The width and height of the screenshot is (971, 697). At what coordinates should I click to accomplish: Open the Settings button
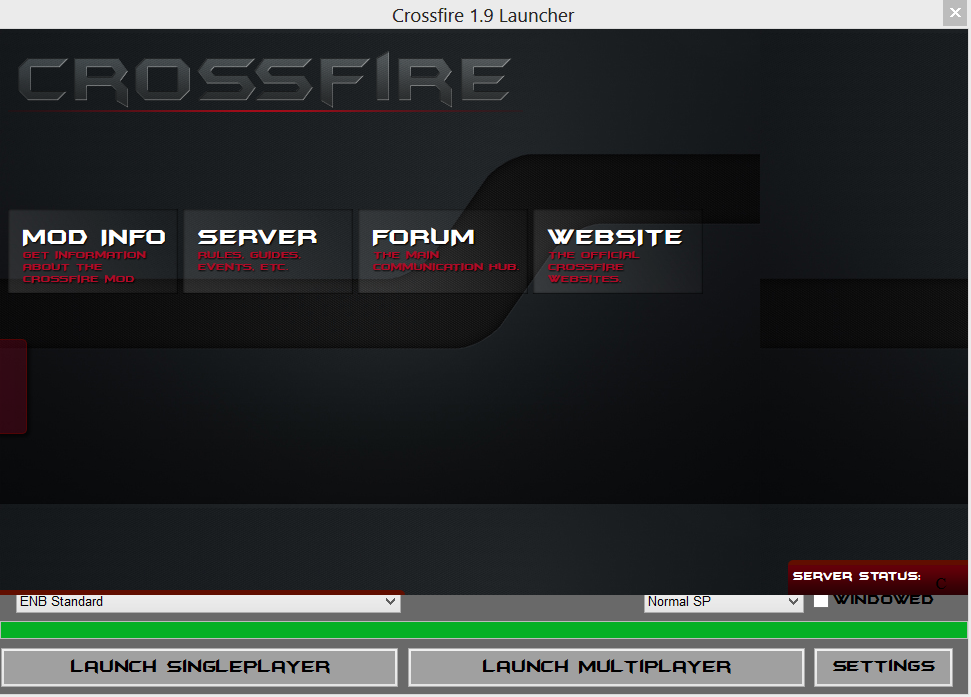tap(883, 667)
